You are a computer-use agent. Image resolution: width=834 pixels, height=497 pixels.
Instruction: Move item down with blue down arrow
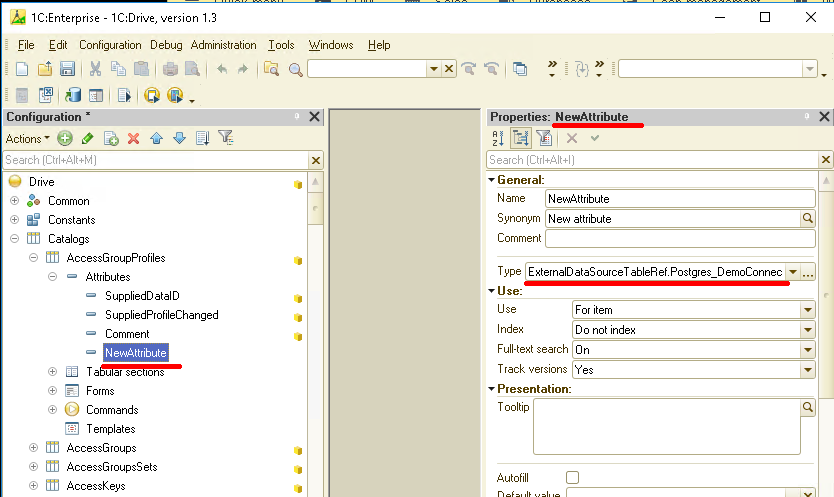(x=179, y=139)
